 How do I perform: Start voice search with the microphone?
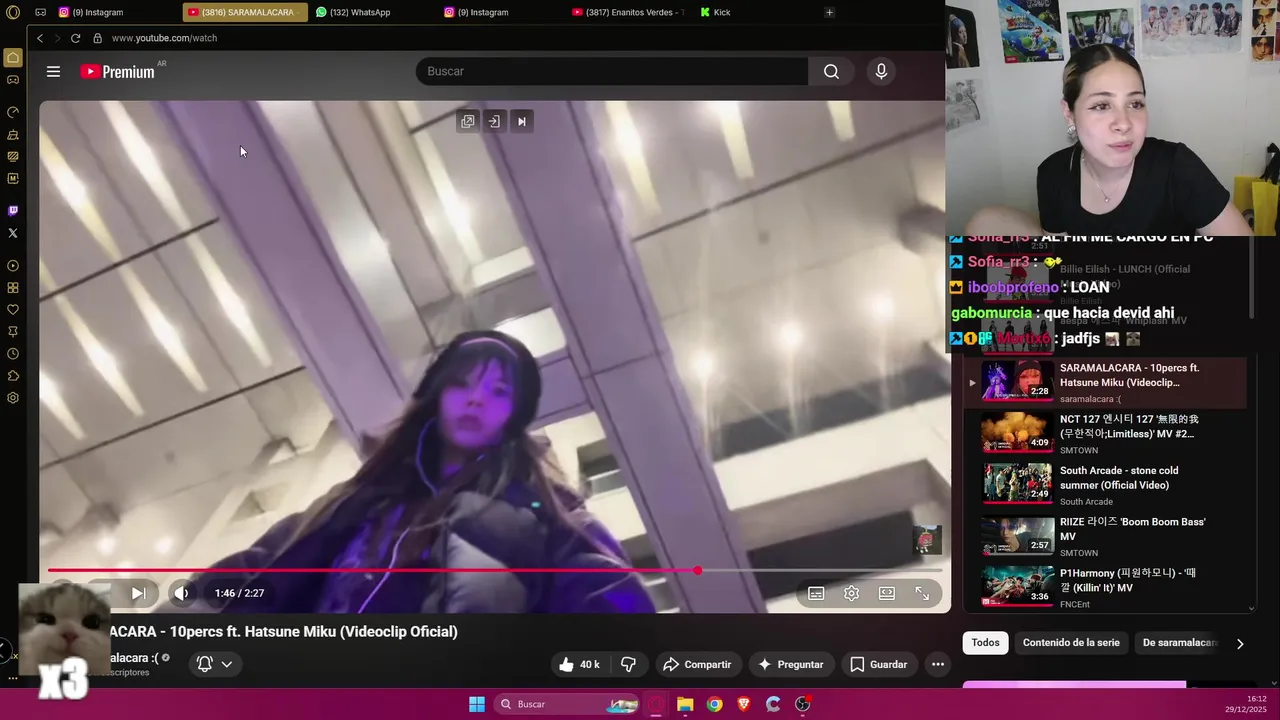[x=881, y=71]
